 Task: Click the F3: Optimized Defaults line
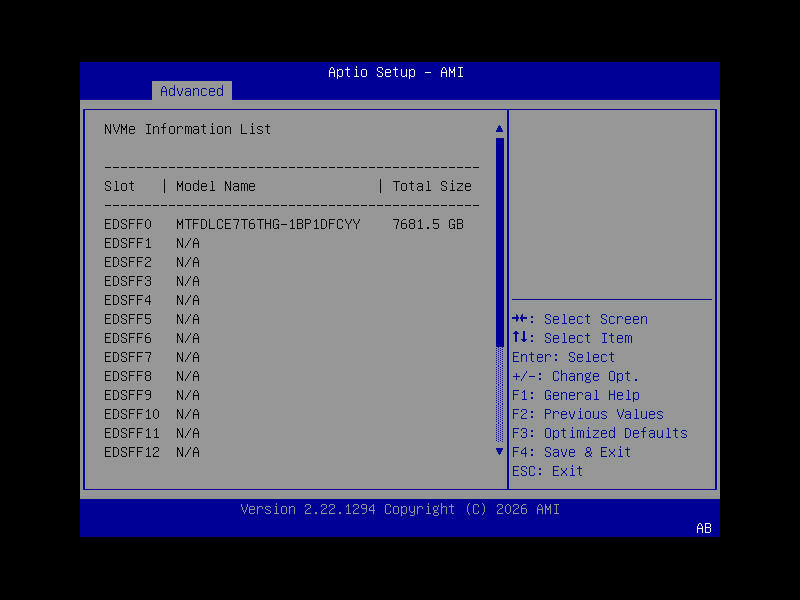pyautogui.click(x=600, y=433)
